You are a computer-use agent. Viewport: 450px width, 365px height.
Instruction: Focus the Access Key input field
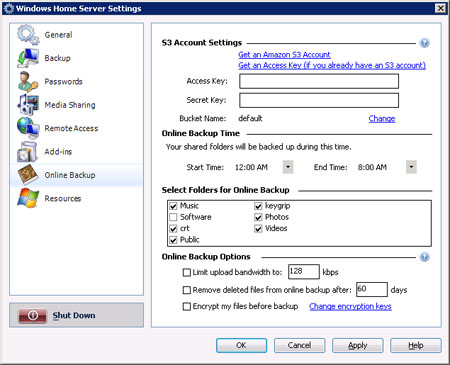click(319, 81)
